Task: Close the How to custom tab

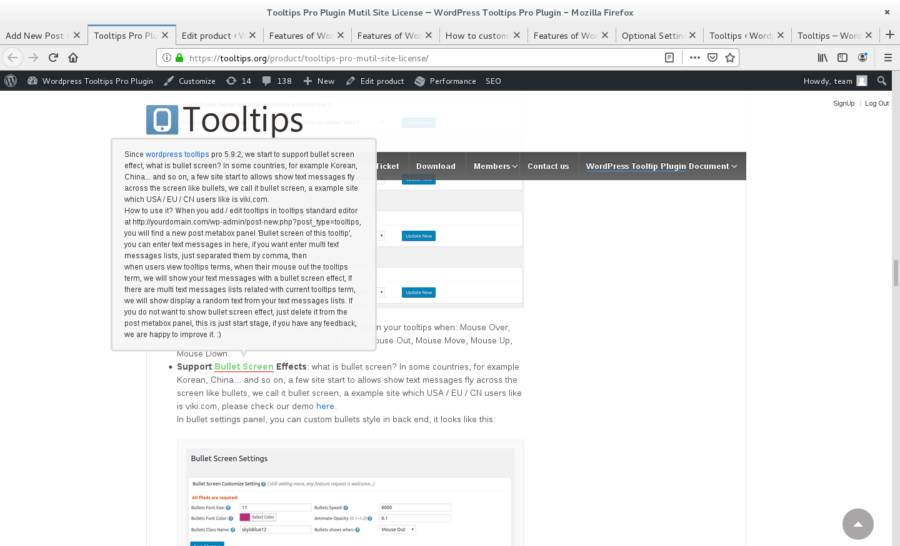Action: click(517, 35)
